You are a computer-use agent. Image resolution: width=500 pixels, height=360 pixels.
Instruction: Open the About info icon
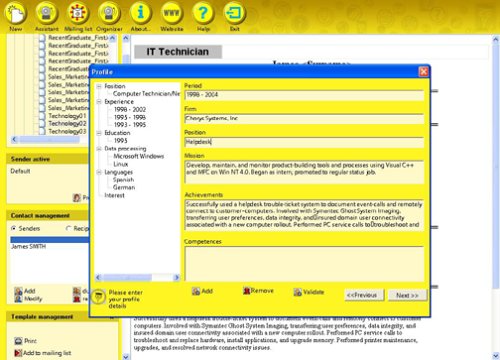140,13
